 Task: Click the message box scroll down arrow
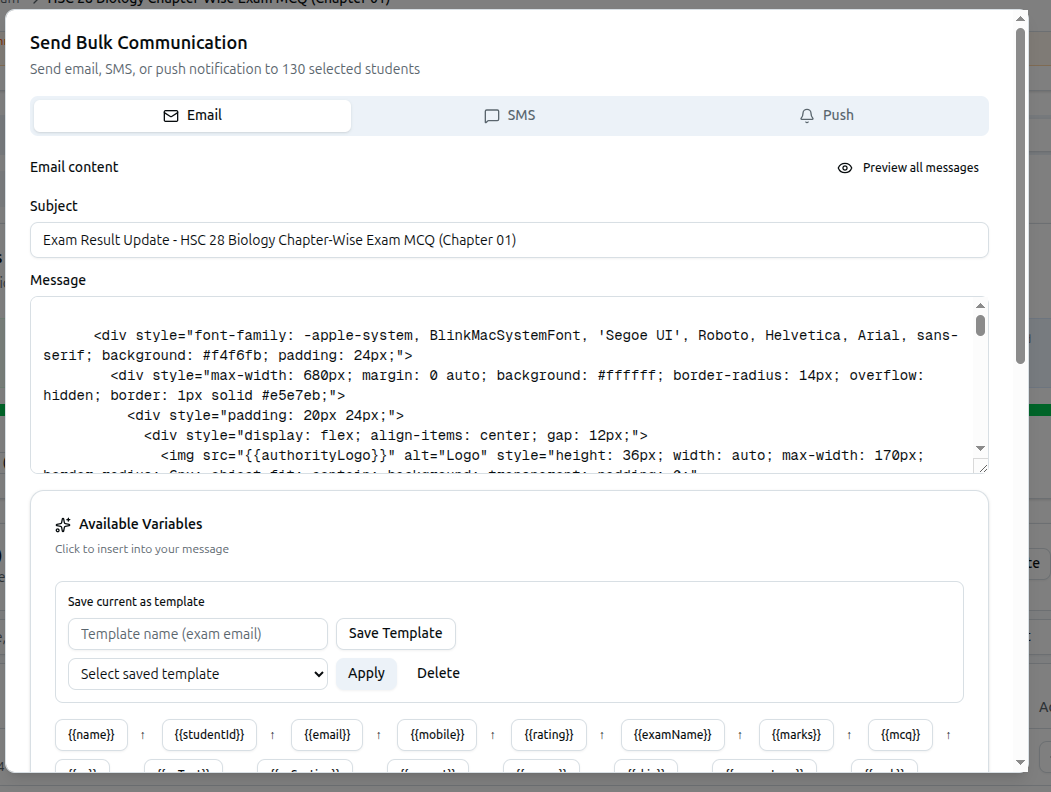(x=981, y=448)
